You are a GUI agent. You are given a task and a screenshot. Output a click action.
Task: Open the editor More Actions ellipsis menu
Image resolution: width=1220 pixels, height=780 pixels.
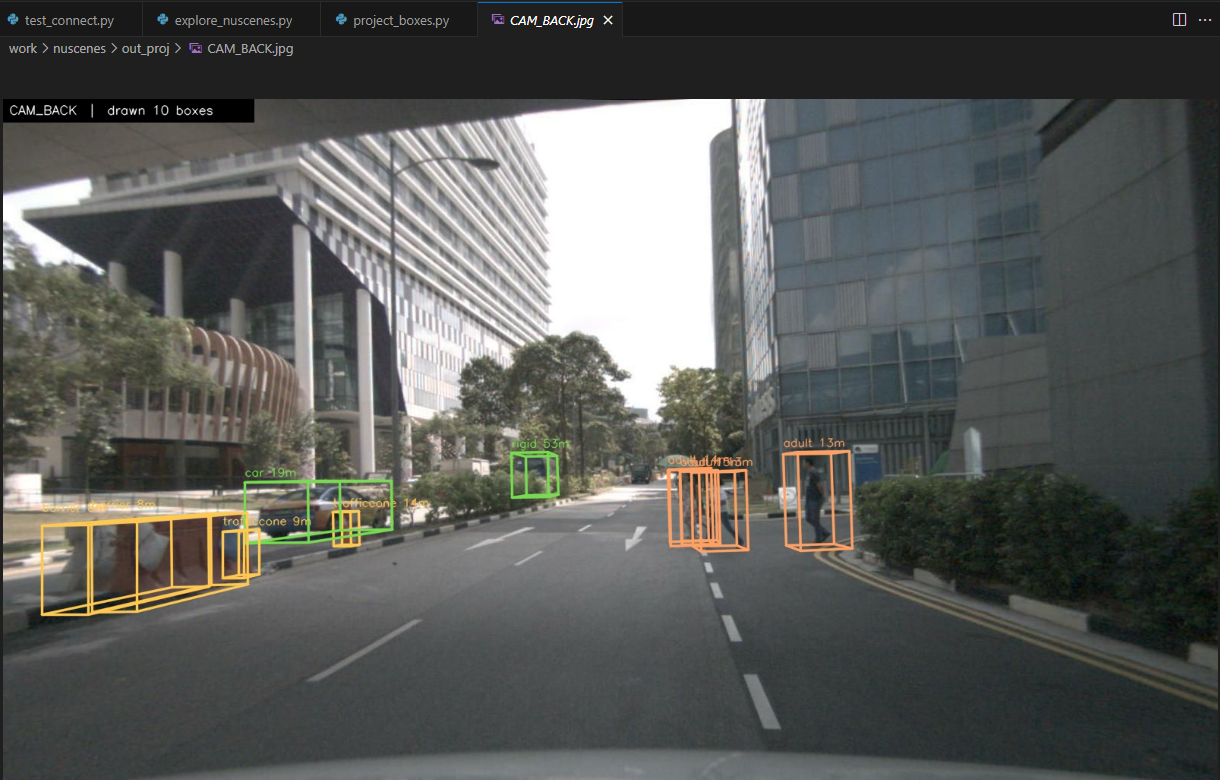(x=1204, y=20)
